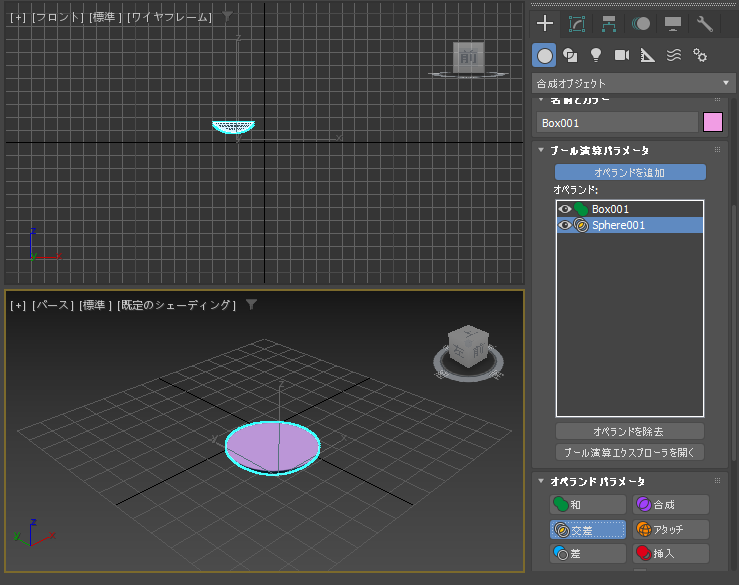Open the Utilities wrench tab

click(705, 24)
